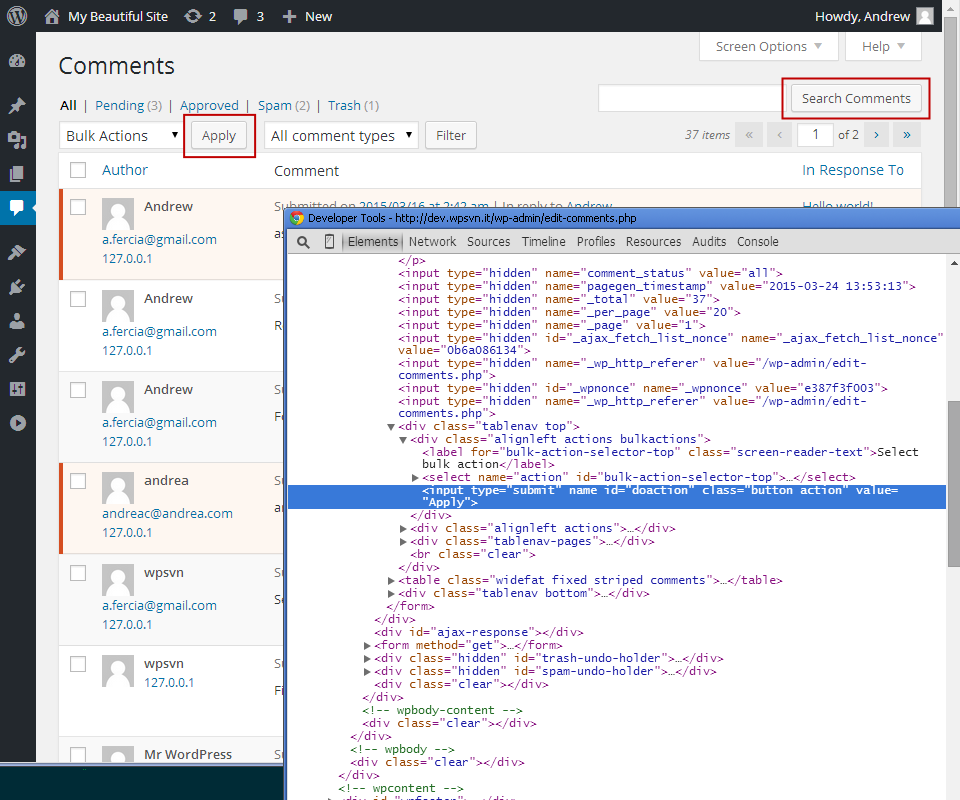Open the Bulk Actions dropdown

point(121,135)
